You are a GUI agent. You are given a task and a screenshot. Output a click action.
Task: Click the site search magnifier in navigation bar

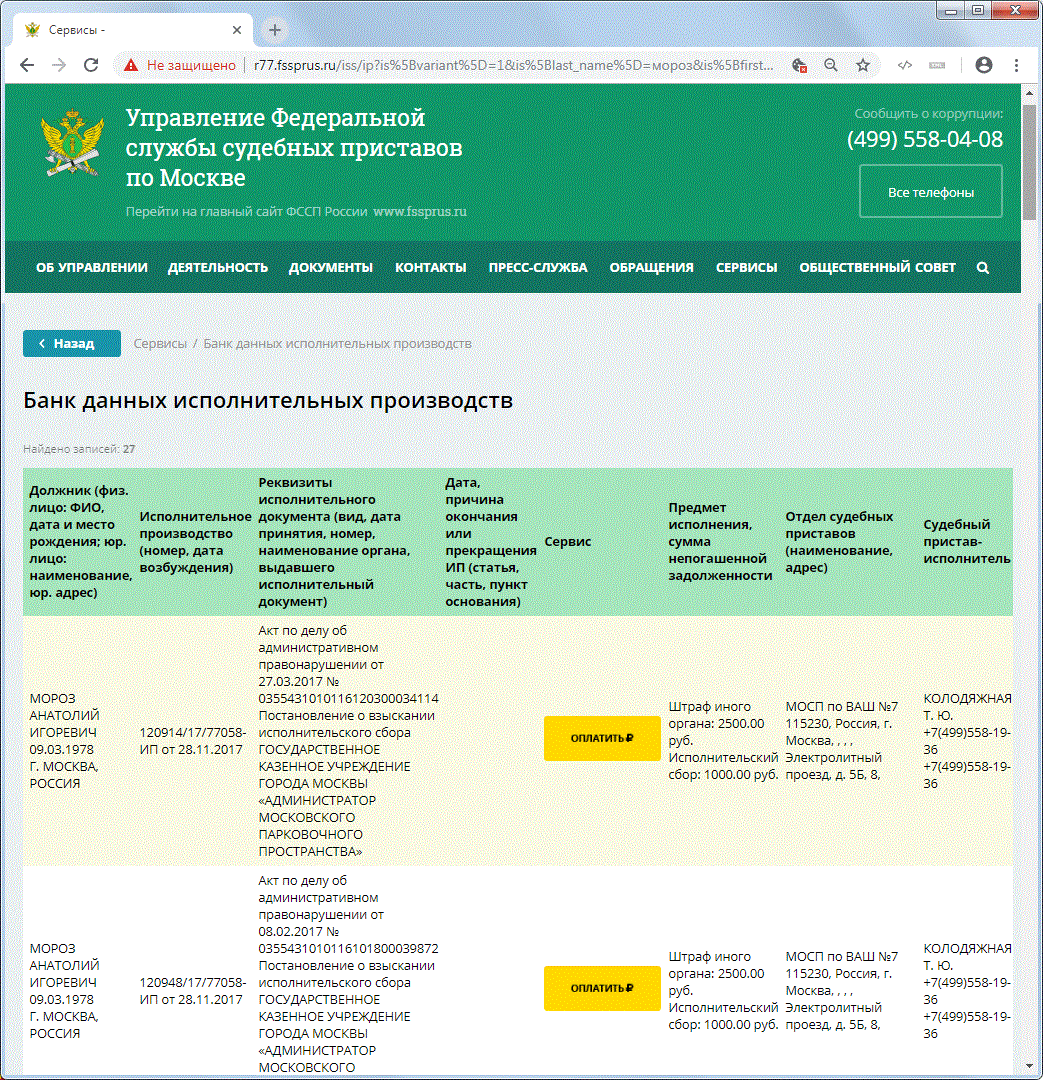pos(983,268)
